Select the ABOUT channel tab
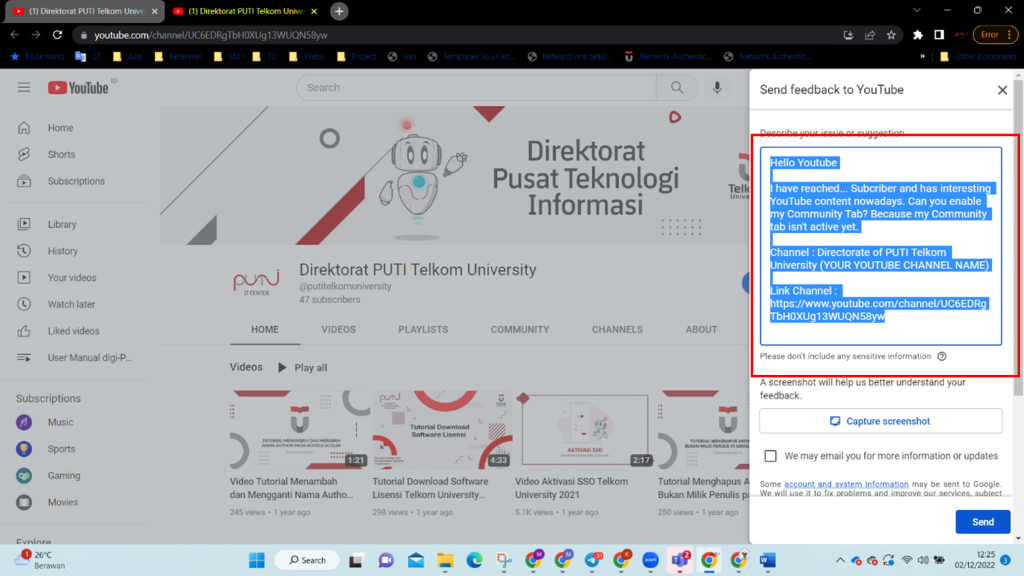Viewport: 1024px width, 576px height. tap(701, 330)
